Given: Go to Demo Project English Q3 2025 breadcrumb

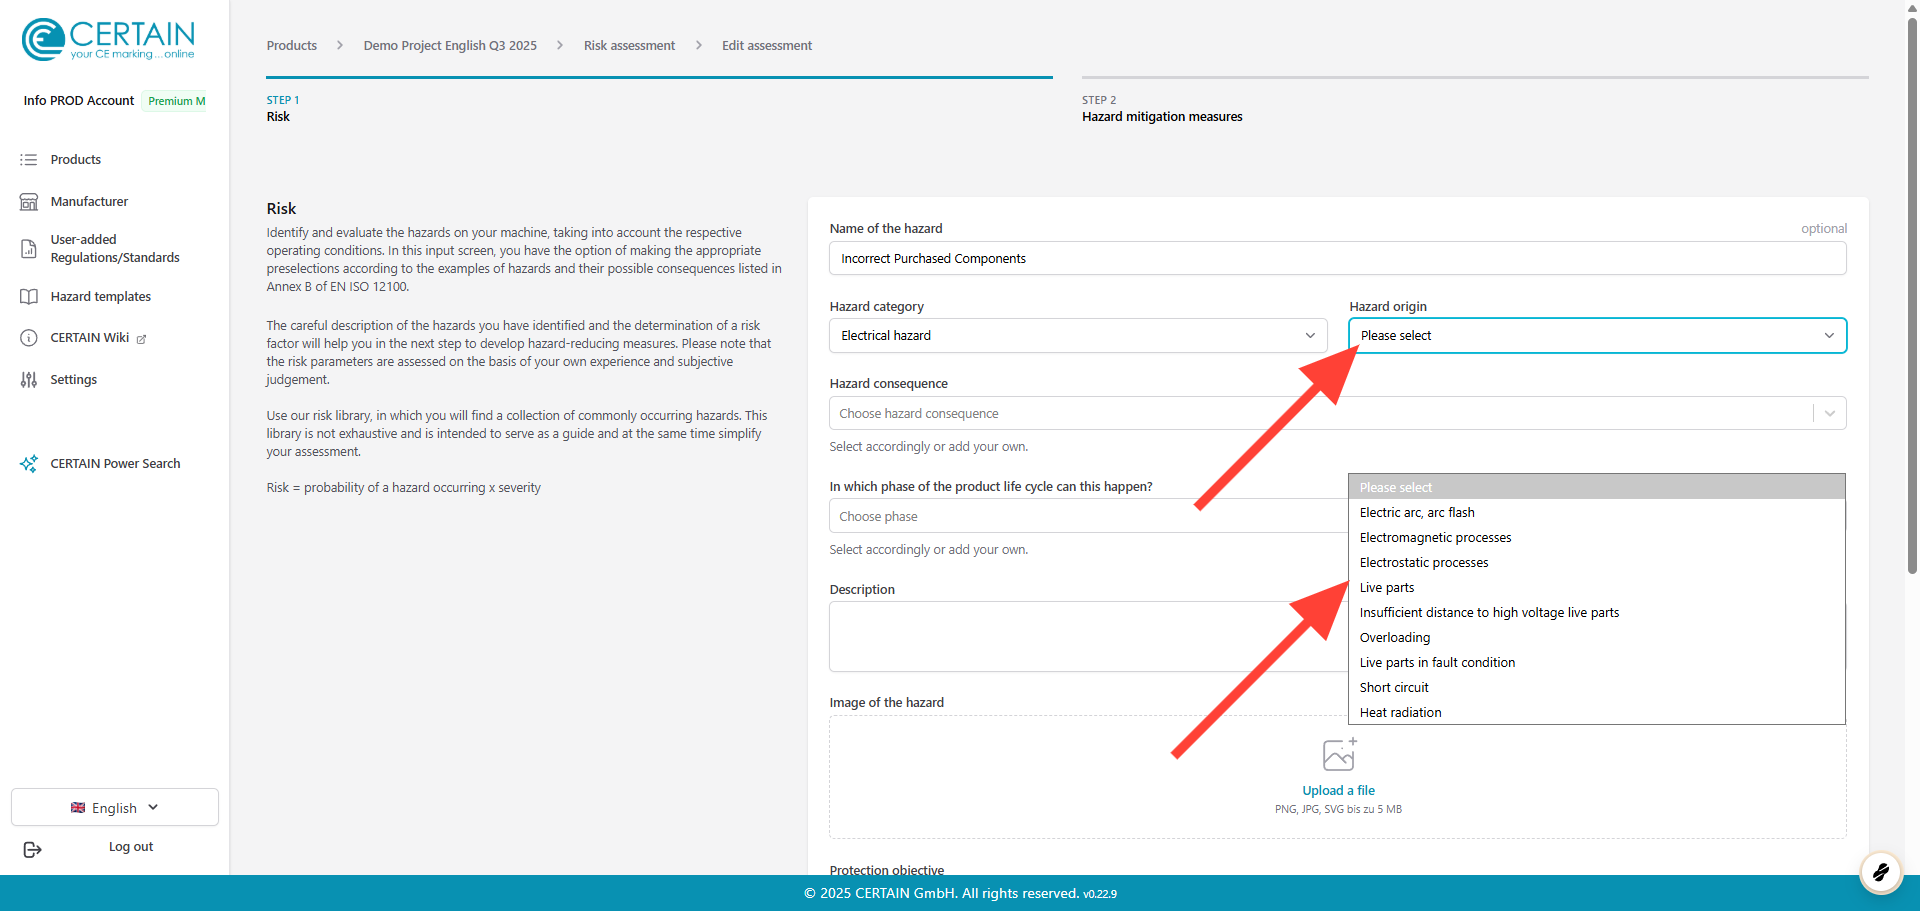Looking at the screenshot, I should tap(450, 46).
